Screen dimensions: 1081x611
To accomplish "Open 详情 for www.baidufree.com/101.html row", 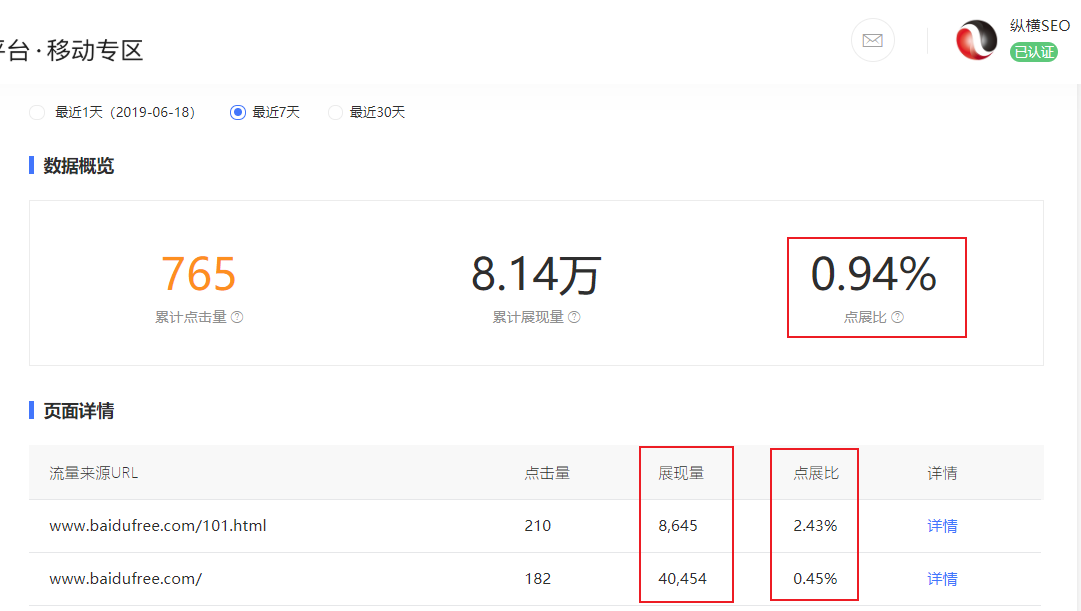I will [942, 526].
